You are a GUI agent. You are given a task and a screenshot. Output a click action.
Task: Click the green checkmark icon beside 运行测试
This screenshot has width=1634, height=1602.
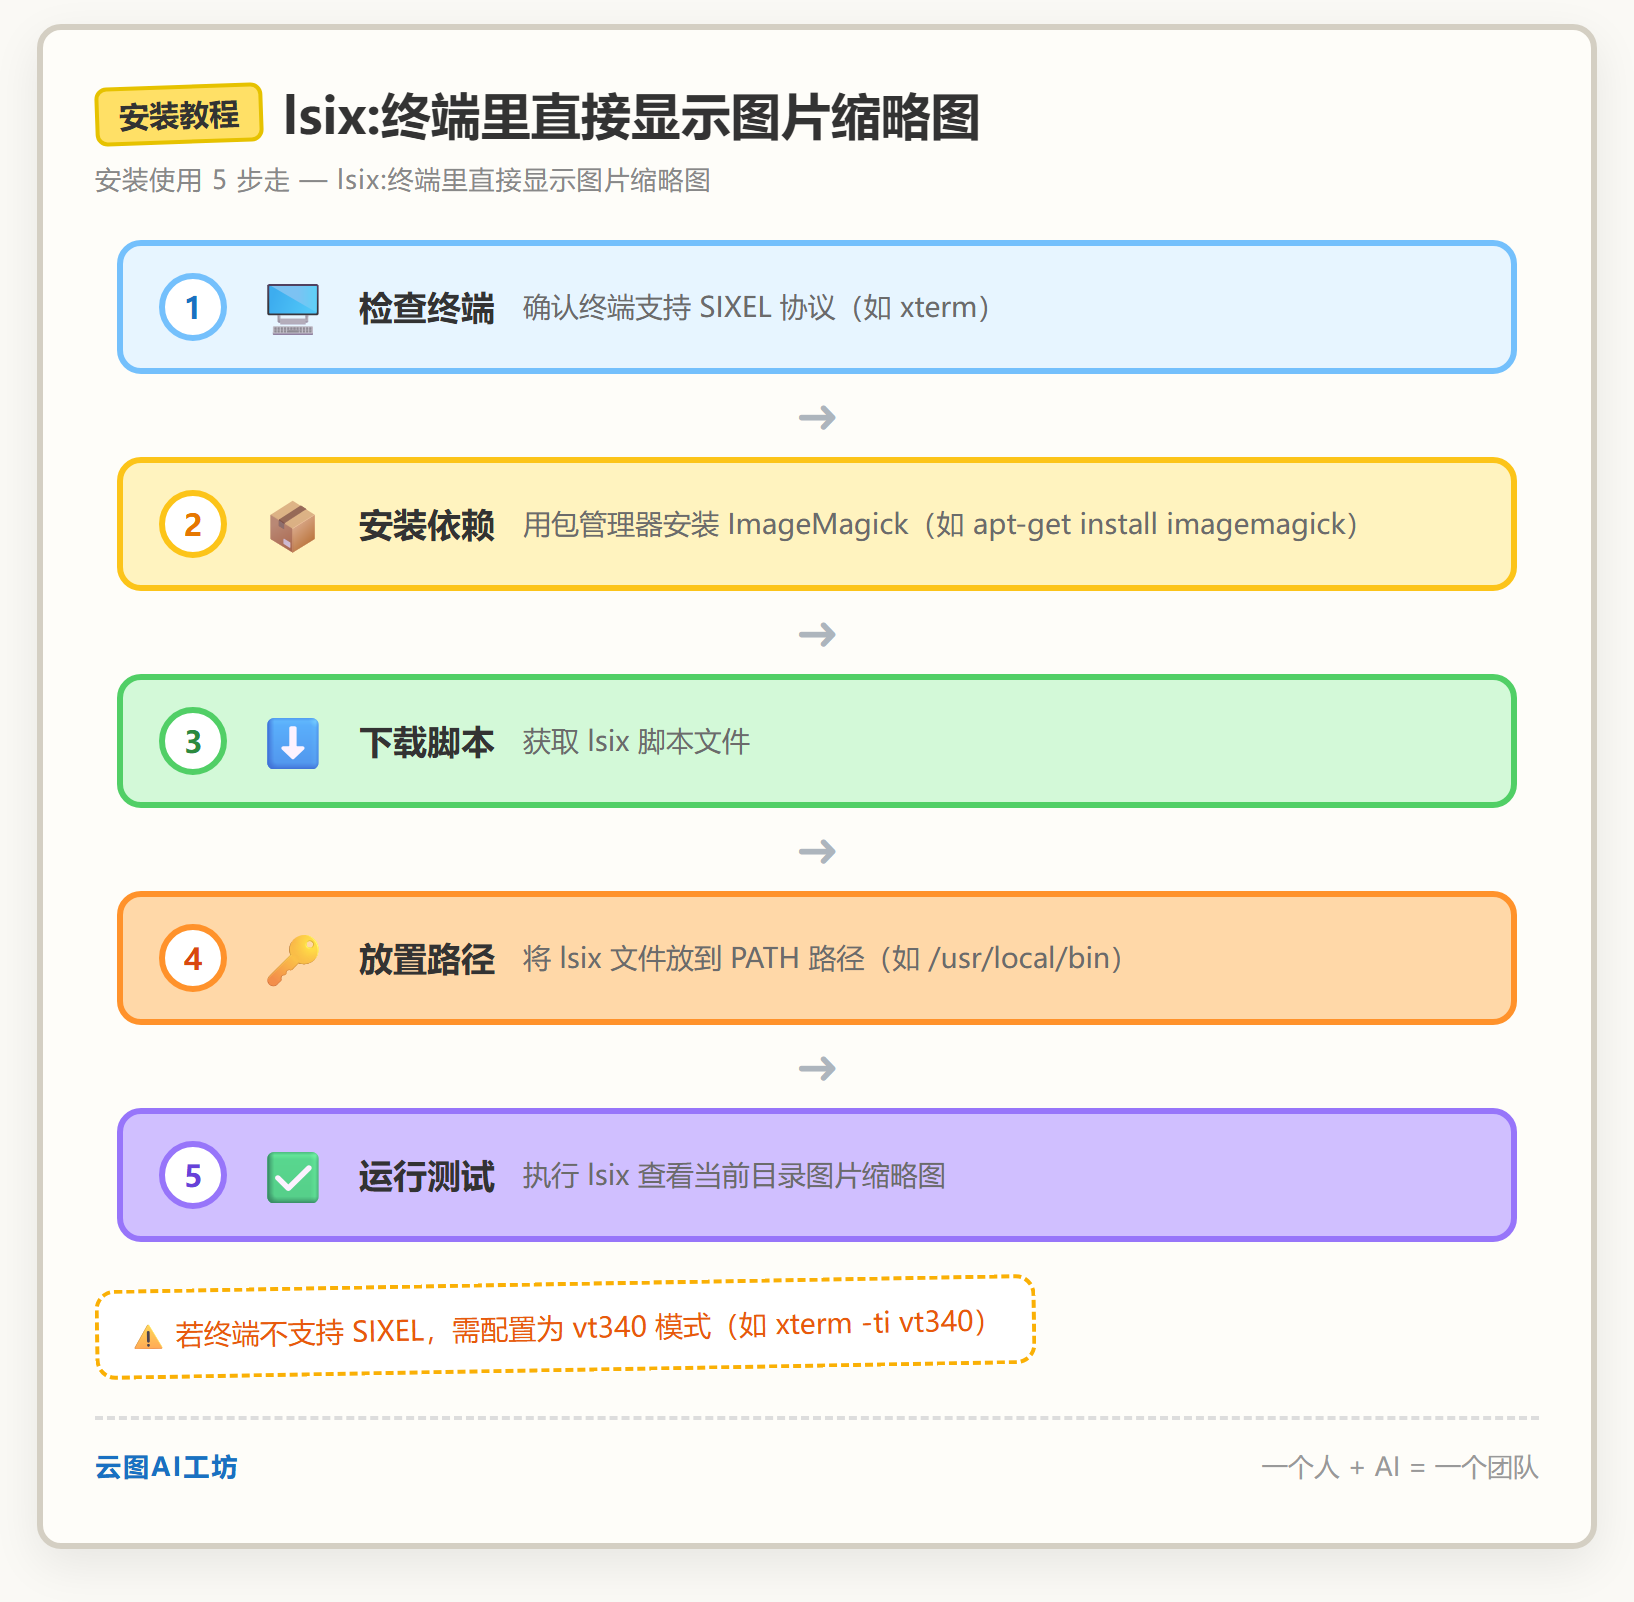click(293, 1176)
